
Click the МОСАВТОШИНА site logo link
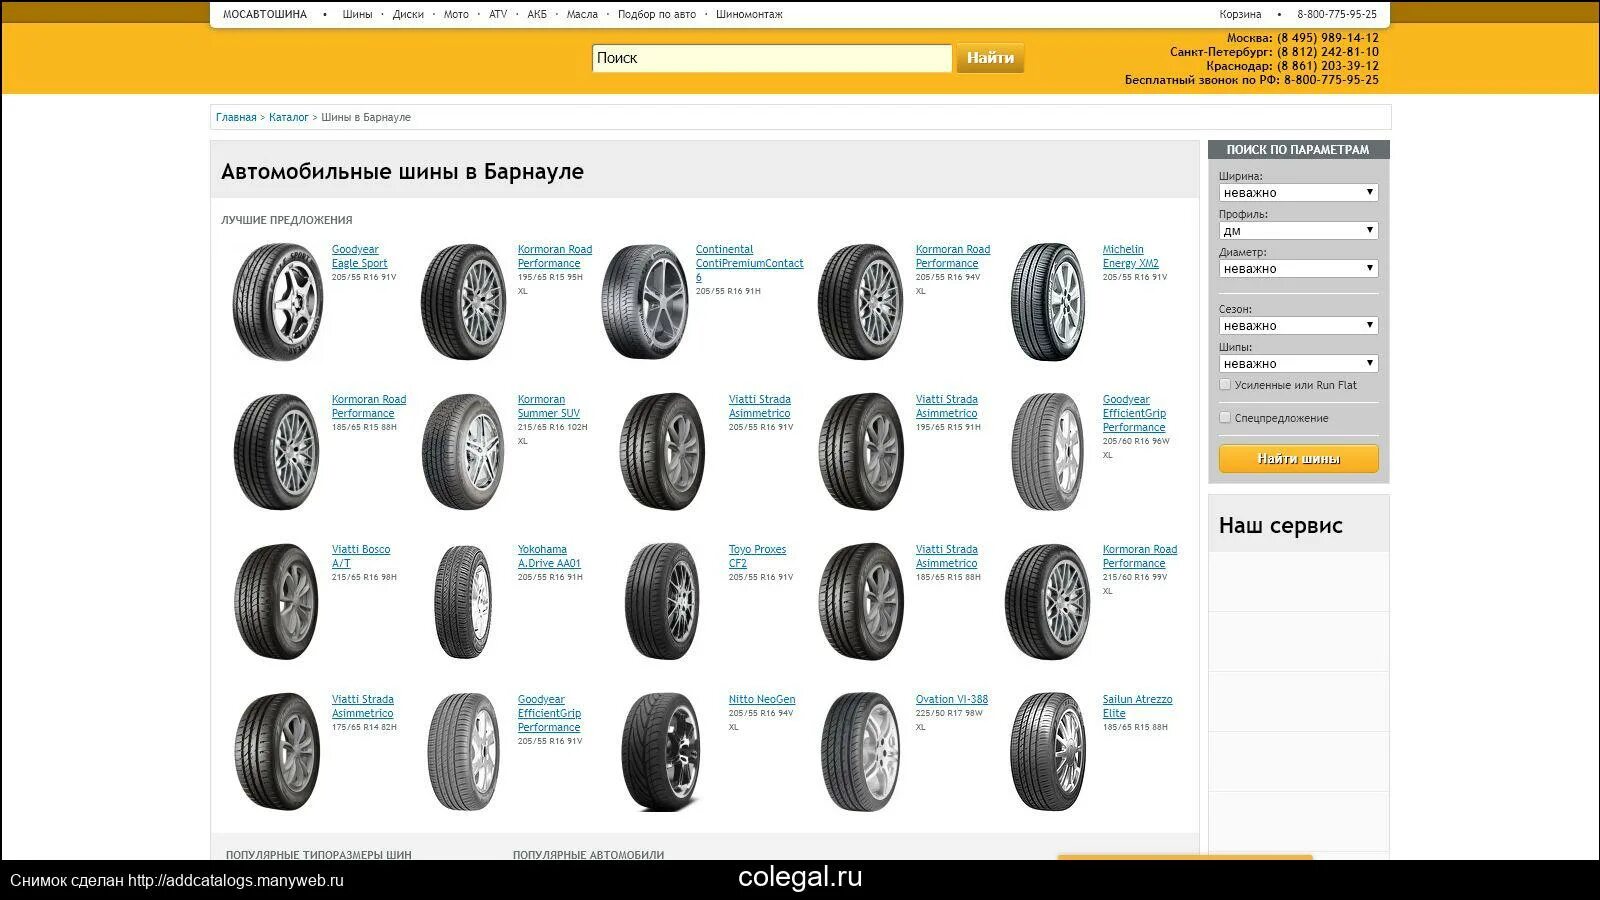tap(265, 14)
